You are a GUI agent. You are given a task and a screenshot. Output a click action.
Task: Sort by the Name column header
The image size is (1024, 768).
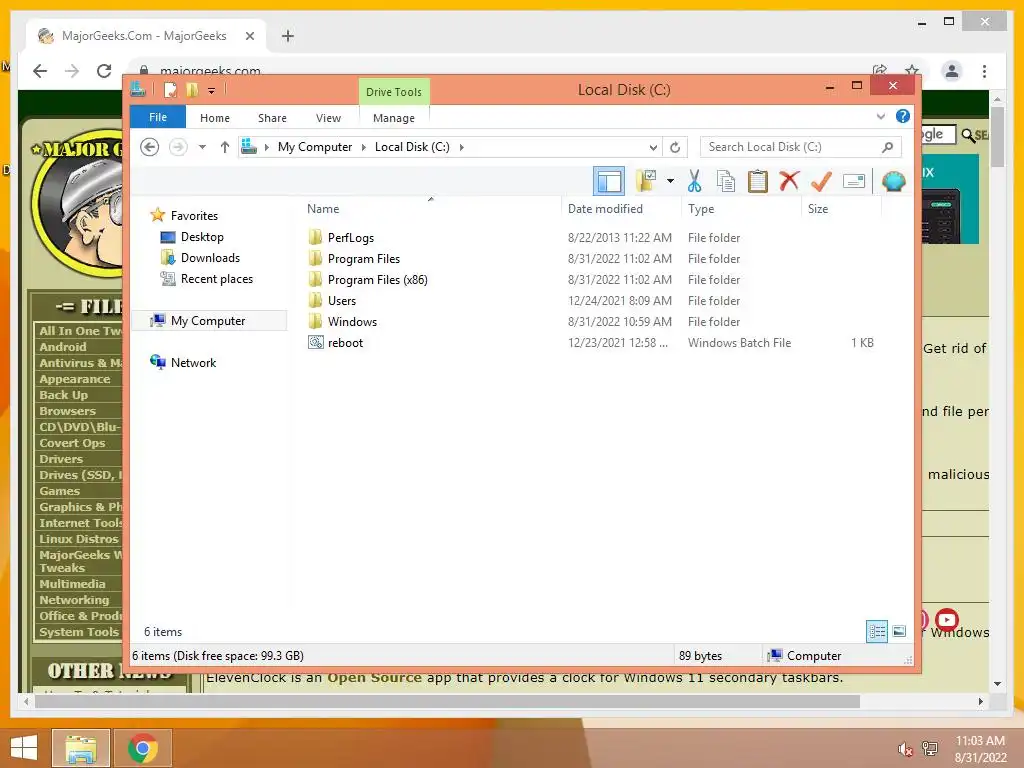tap(430, 208)
